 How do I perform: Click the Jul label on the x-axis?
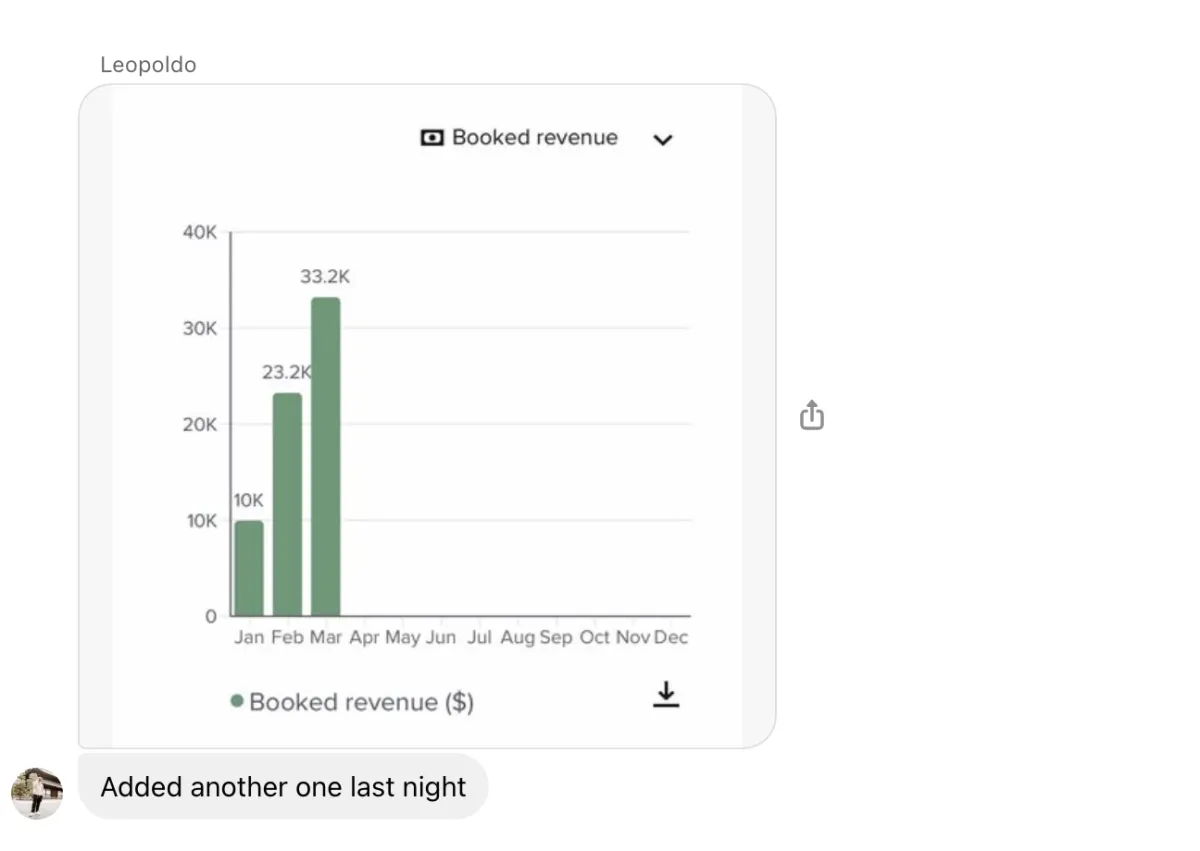tap(479, 637)
